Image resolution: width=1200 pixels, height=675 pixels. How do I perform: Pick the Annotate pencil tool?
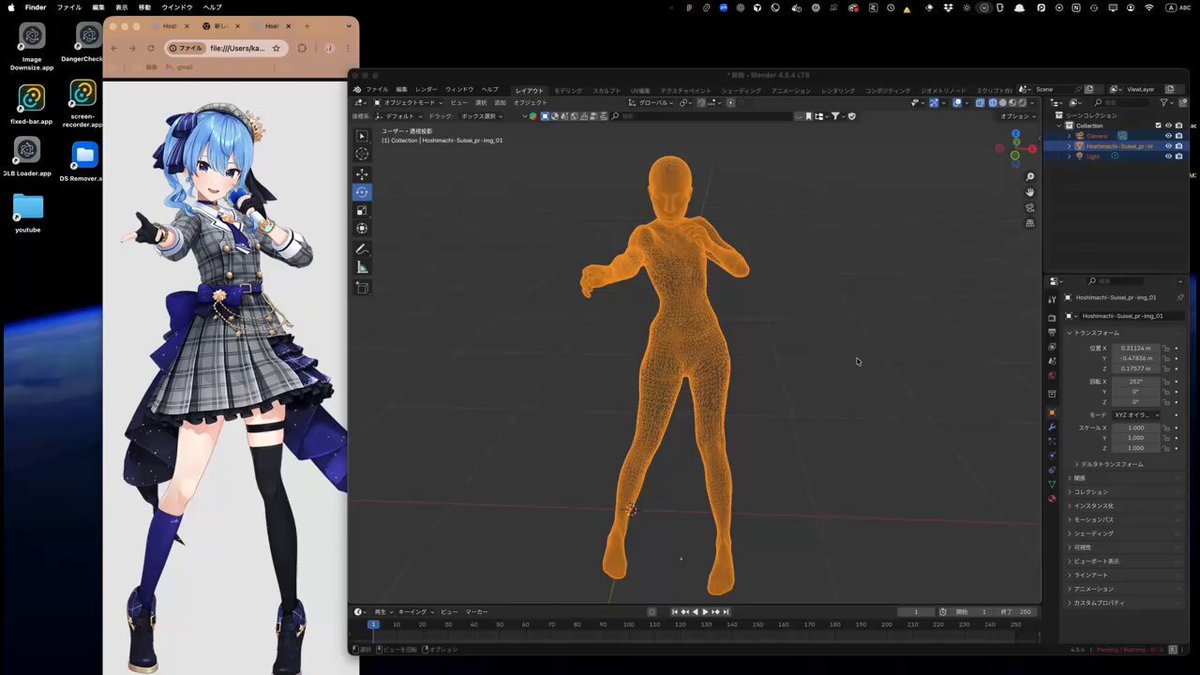click(x=362, y=249)
